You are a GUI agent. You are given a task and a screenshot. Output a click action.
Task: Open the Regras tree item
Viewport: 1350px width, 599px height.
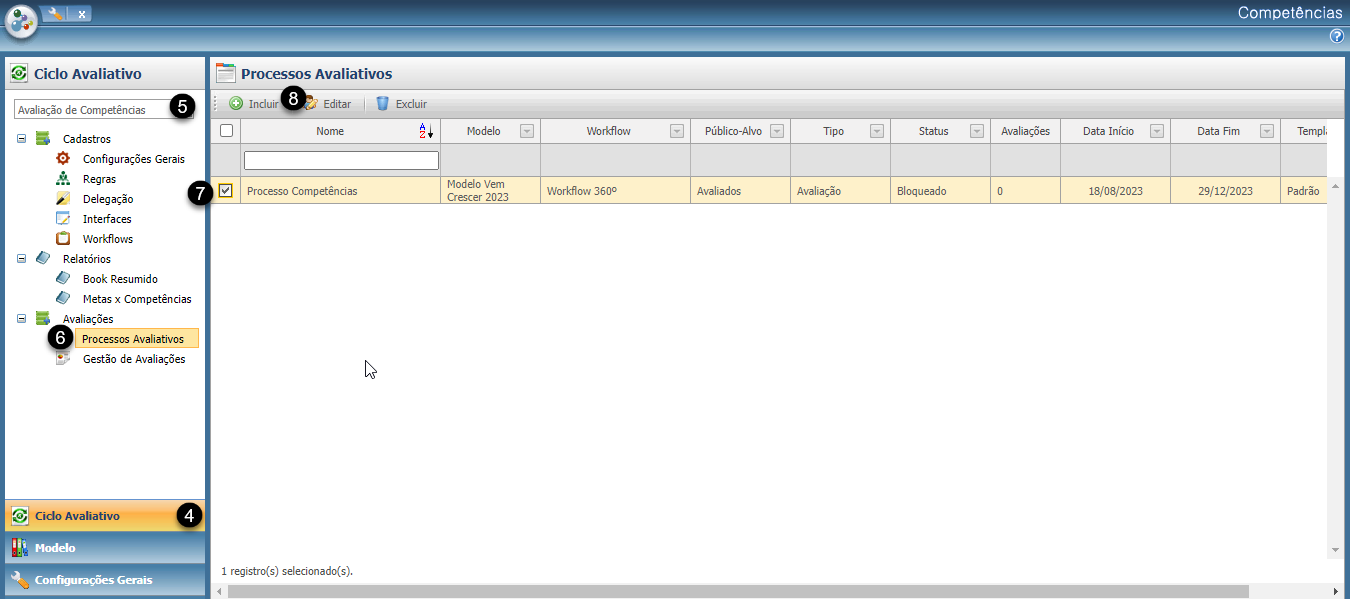(99, 179)
